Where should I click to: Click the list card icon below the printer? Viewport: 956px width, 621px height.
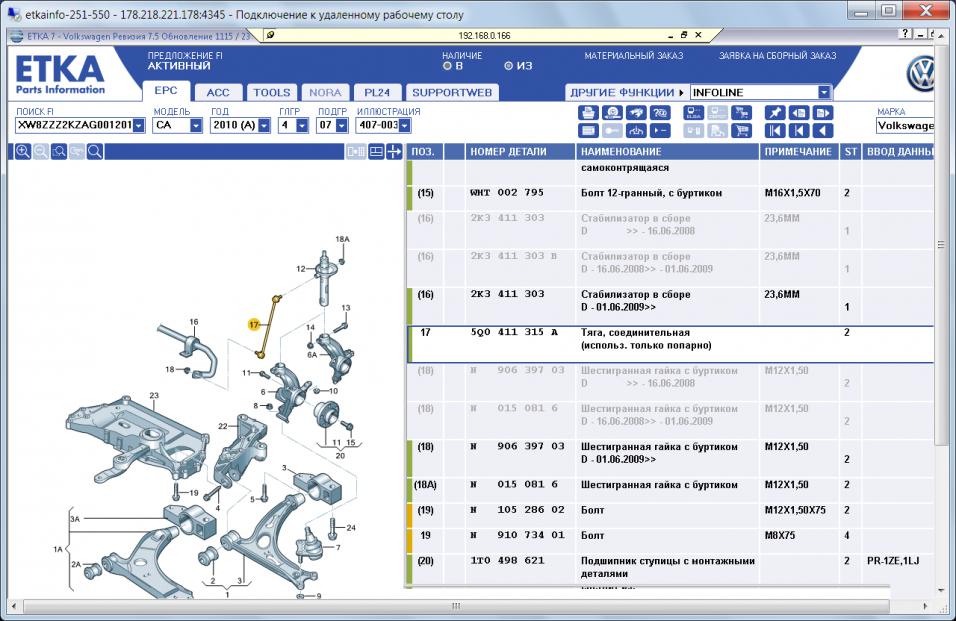pos(588,130)
